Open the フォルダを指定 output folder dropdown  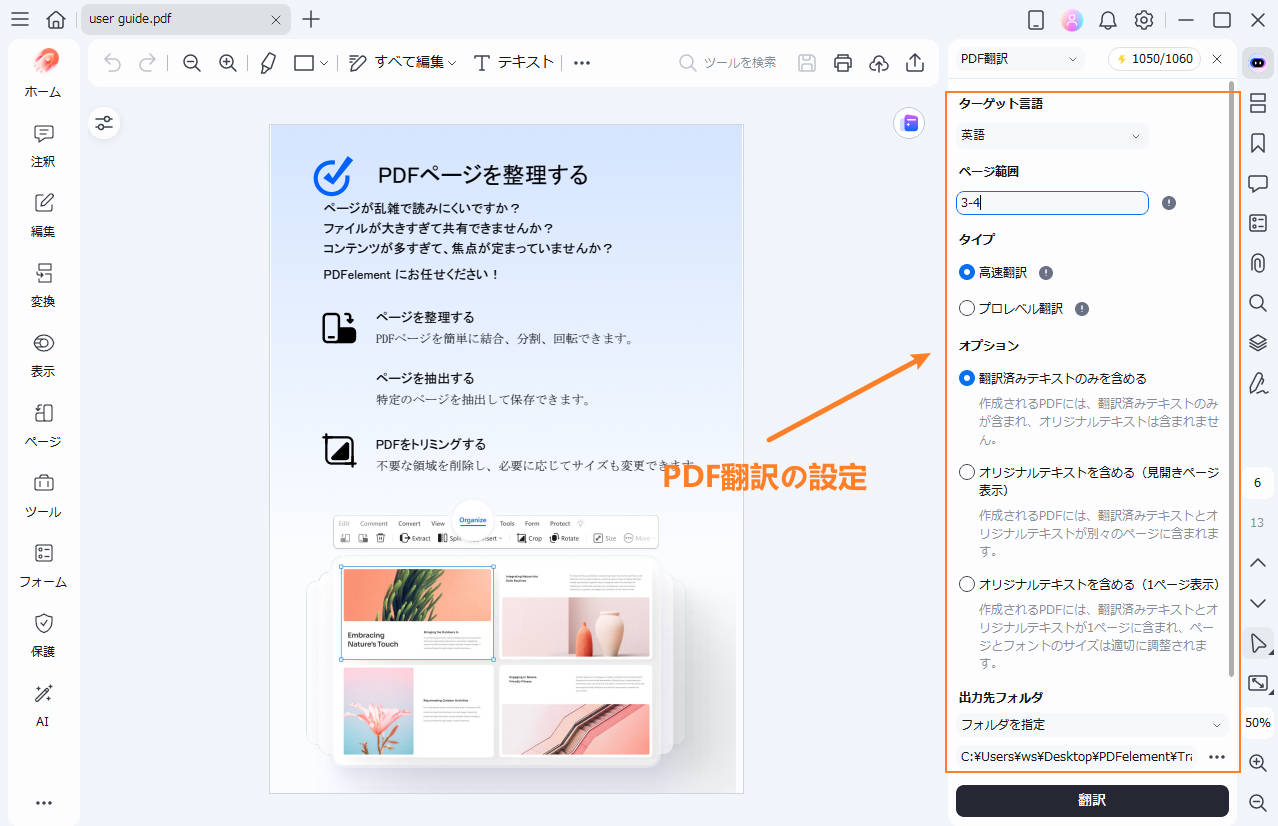1090,724
